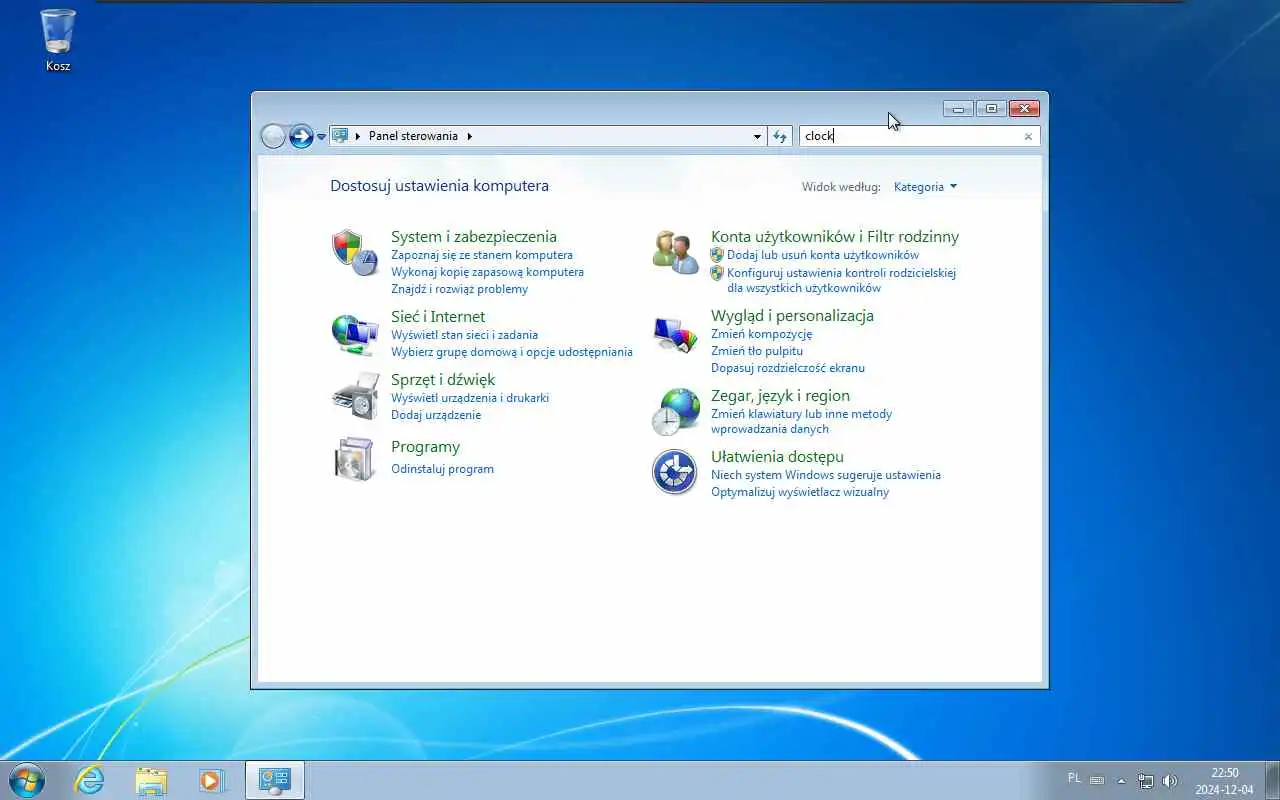Click the taskbar clock showing 22:50
Screen dimensions: 1280x800
[x=1224, y=781]
